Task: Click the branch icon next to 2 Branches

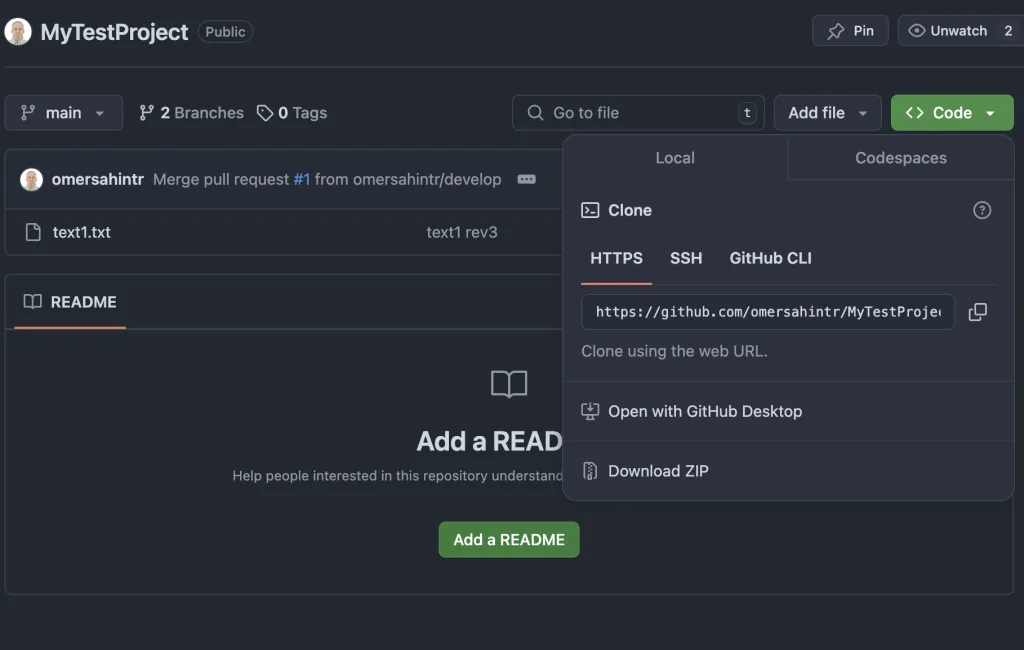Action: click(147, 113)
